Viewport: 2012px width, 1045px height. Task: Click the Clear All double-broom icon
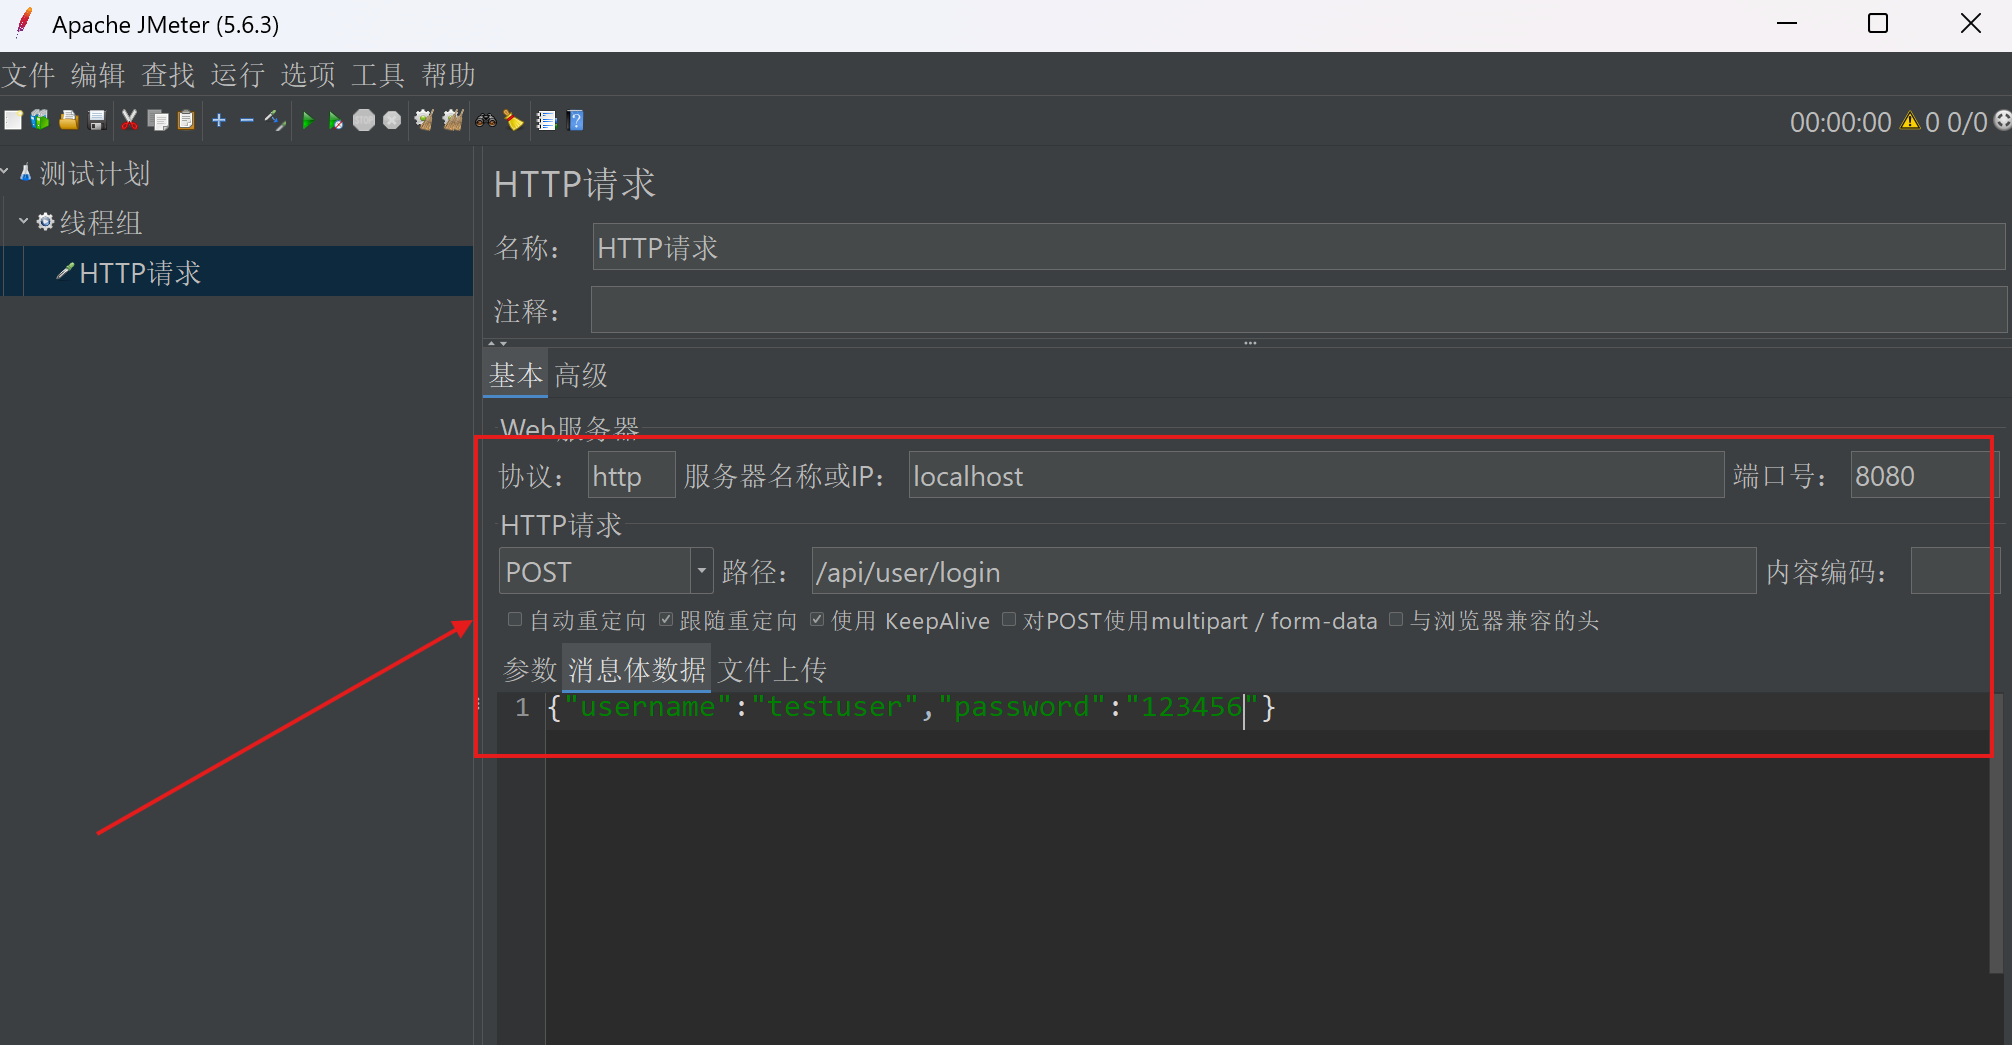pos(453,121)
